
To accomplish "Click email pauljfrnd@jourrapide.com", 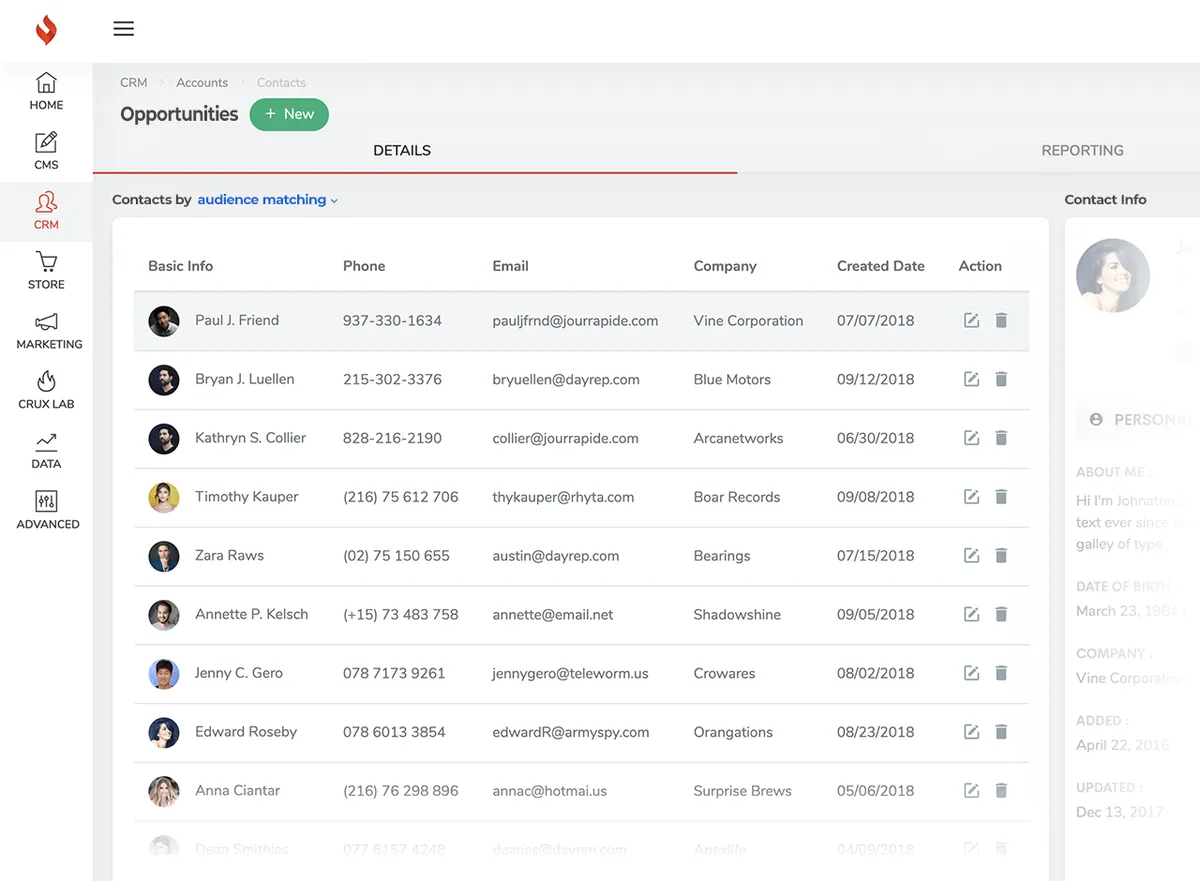I will 575,321.
